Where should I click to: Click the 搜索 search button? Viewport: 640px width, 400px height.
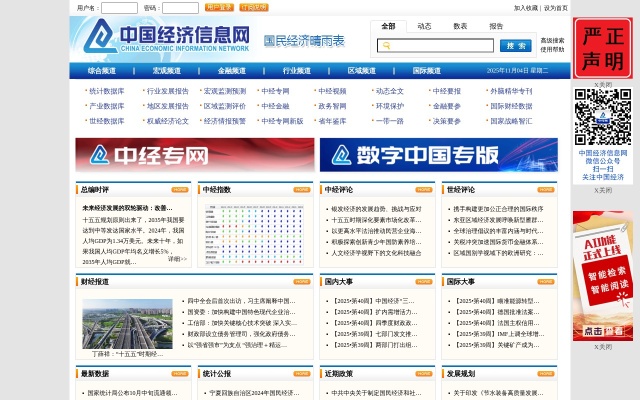(x=515, y=45)
